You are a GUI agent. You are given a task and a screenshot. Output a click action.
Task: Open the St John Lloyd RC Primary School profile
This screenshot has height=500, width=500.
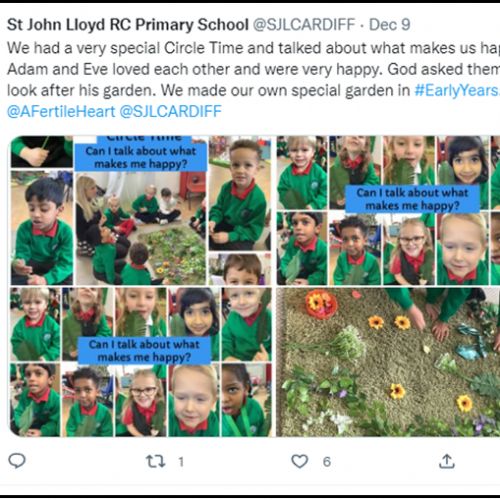128,25
